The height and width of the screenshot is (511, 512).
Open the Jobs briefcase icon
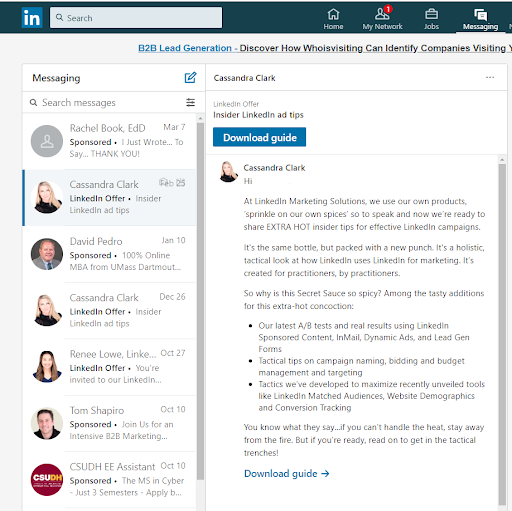[x=431, y=19]
